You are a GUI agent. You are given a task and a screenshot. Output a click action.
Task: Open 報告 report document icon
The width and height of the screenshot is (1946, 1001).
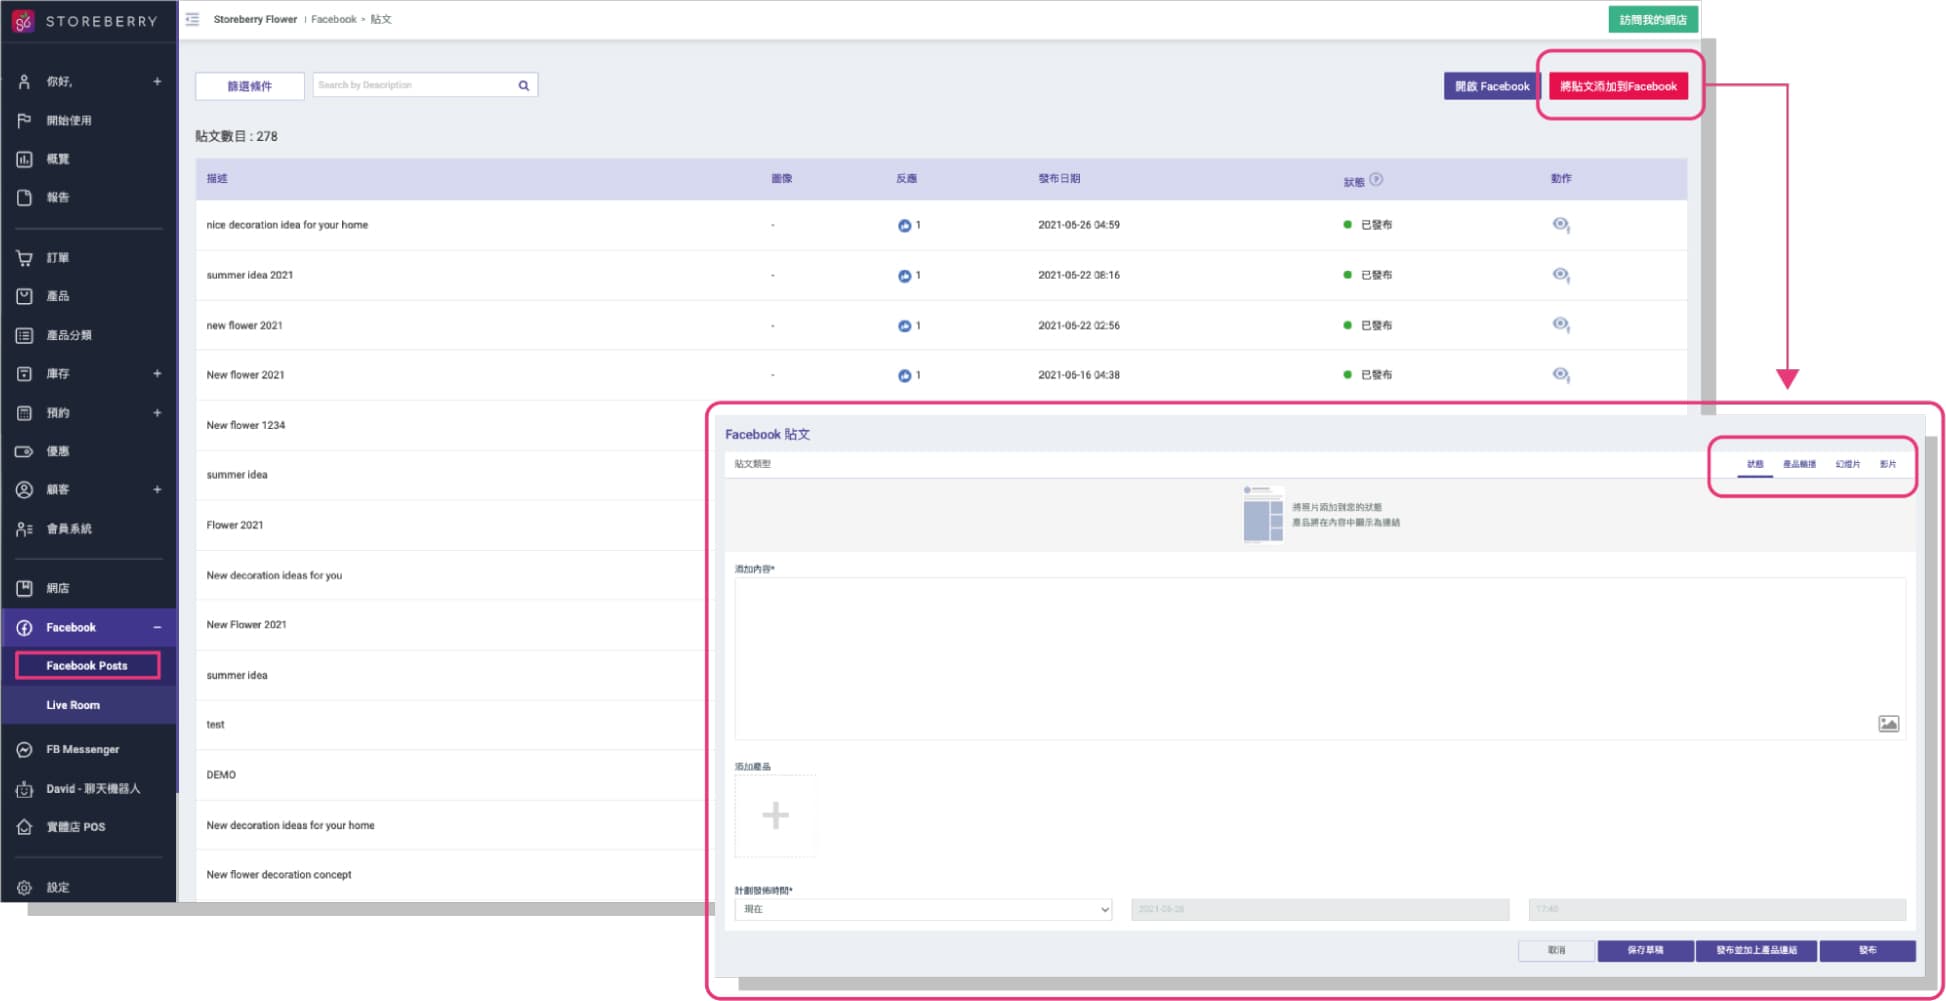click(x=24, y=198)
